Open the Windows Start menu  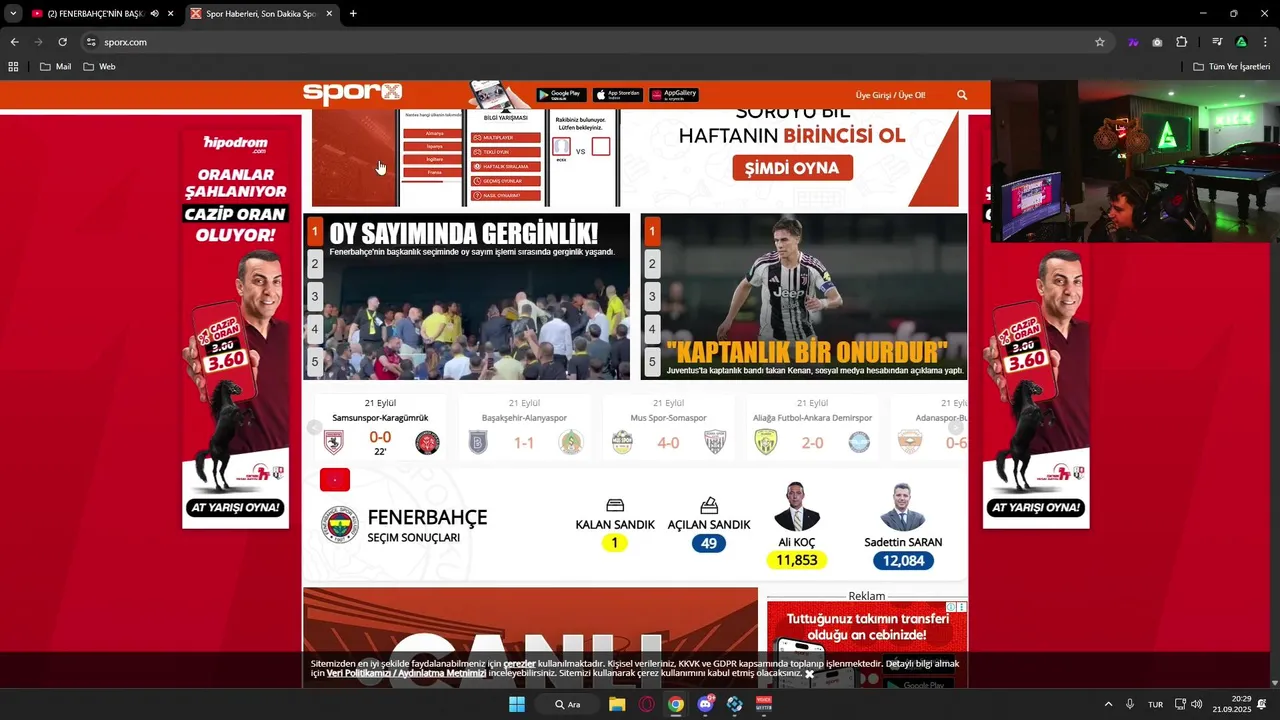(517, 704)
